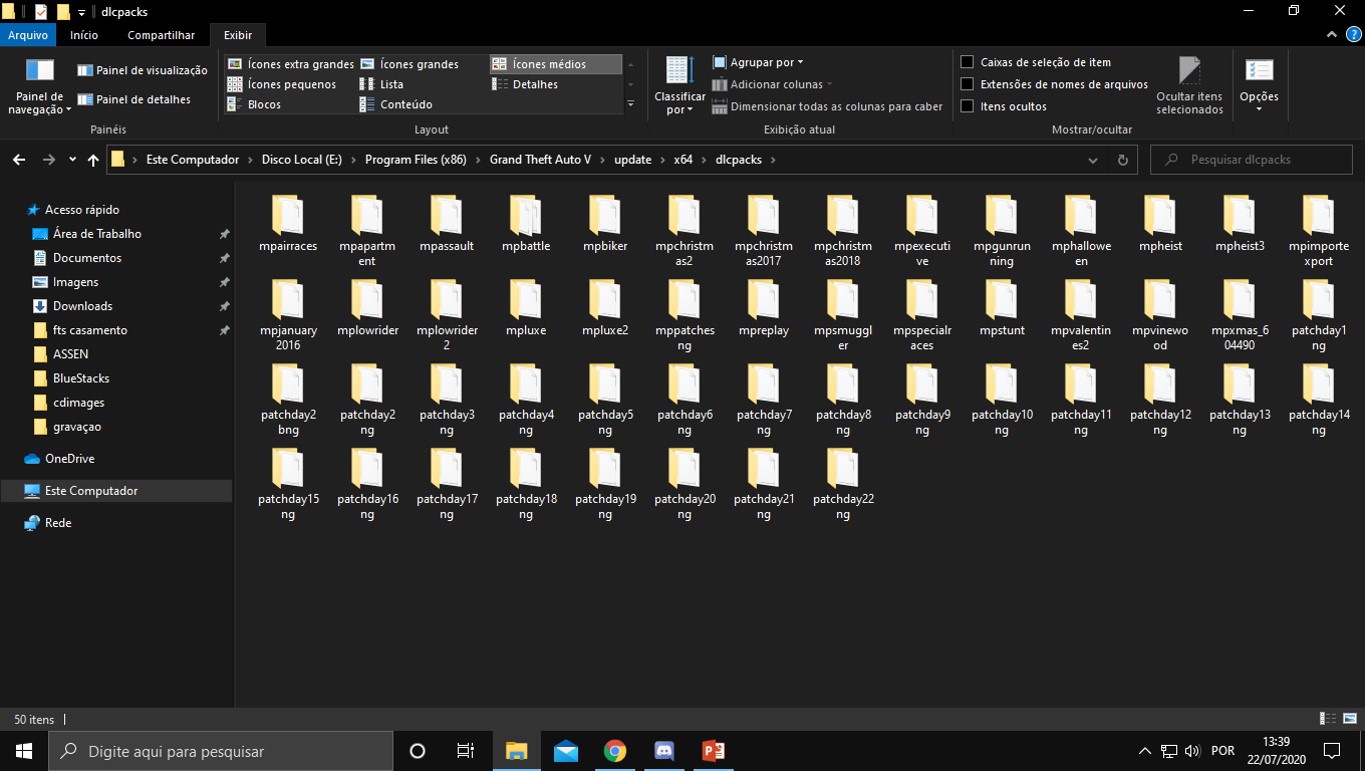Select the mphalloween folder
This screenshot has height=771, width=1365.
pyautogui.click(x=1081, y=231)
